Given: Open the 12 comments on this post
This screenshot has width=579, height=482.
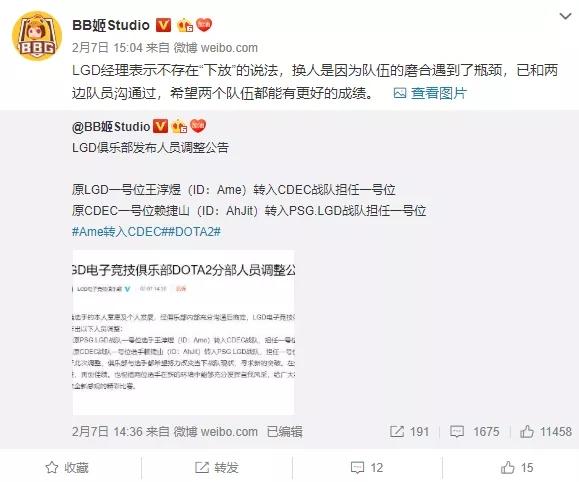Looking at the screenshot, I should point(367,468).
